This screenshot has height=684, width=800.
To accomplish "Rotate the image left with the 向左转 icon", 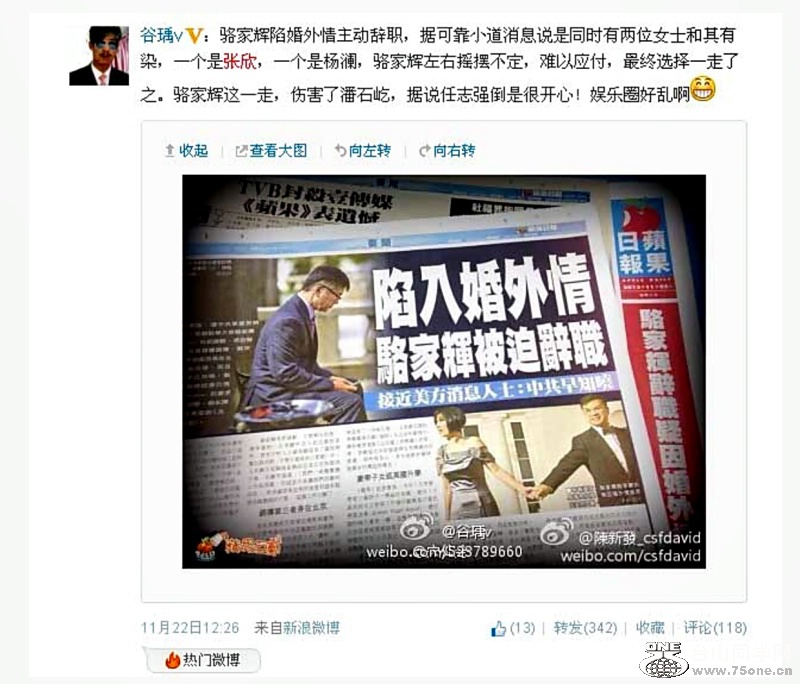I will [x=340, y=150].
